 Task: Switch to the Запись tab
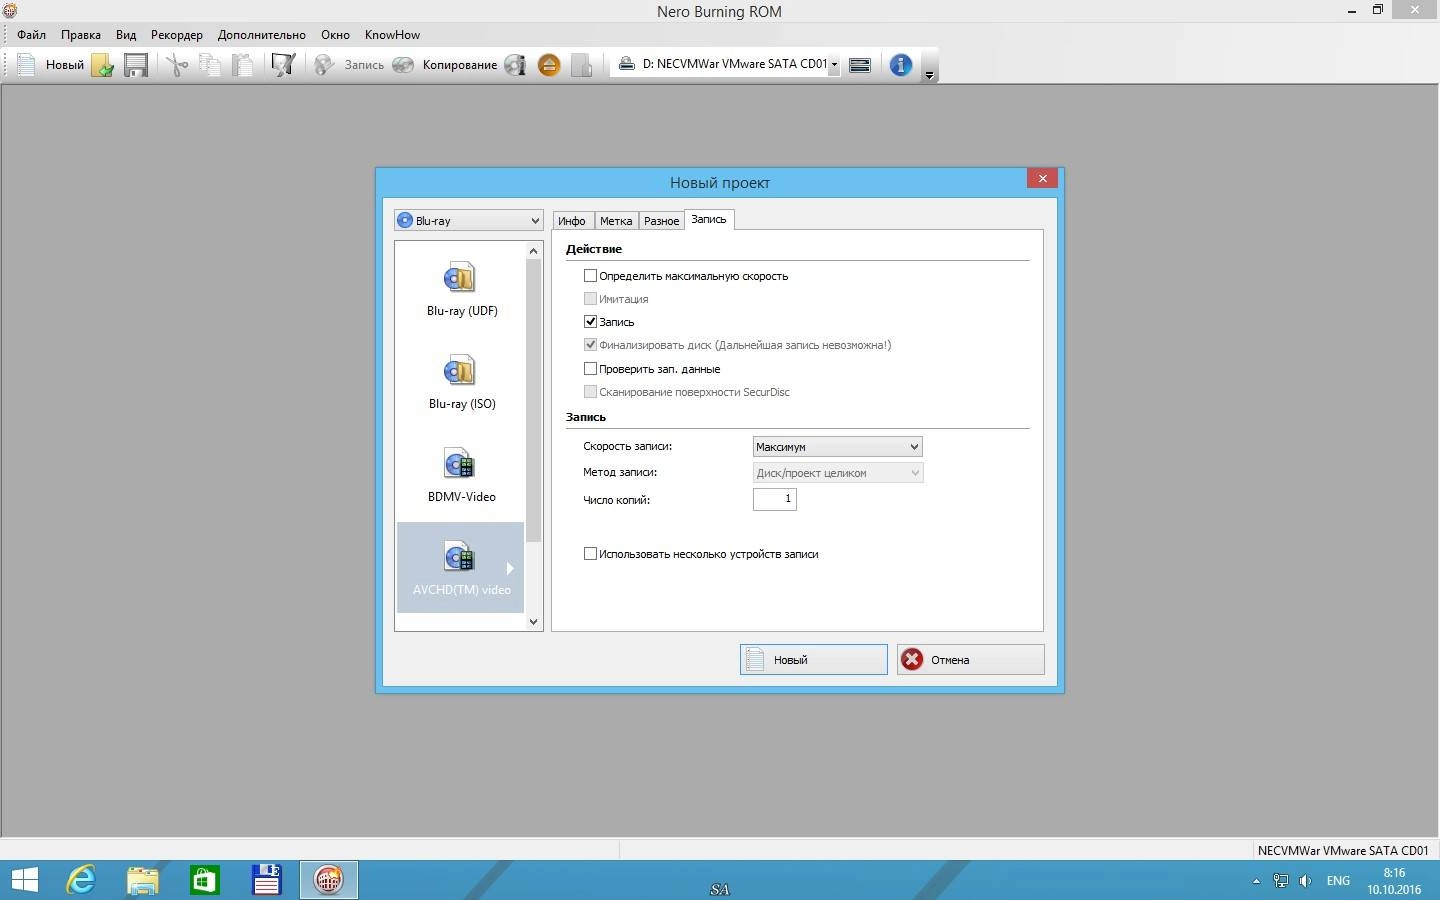[709, 220]
